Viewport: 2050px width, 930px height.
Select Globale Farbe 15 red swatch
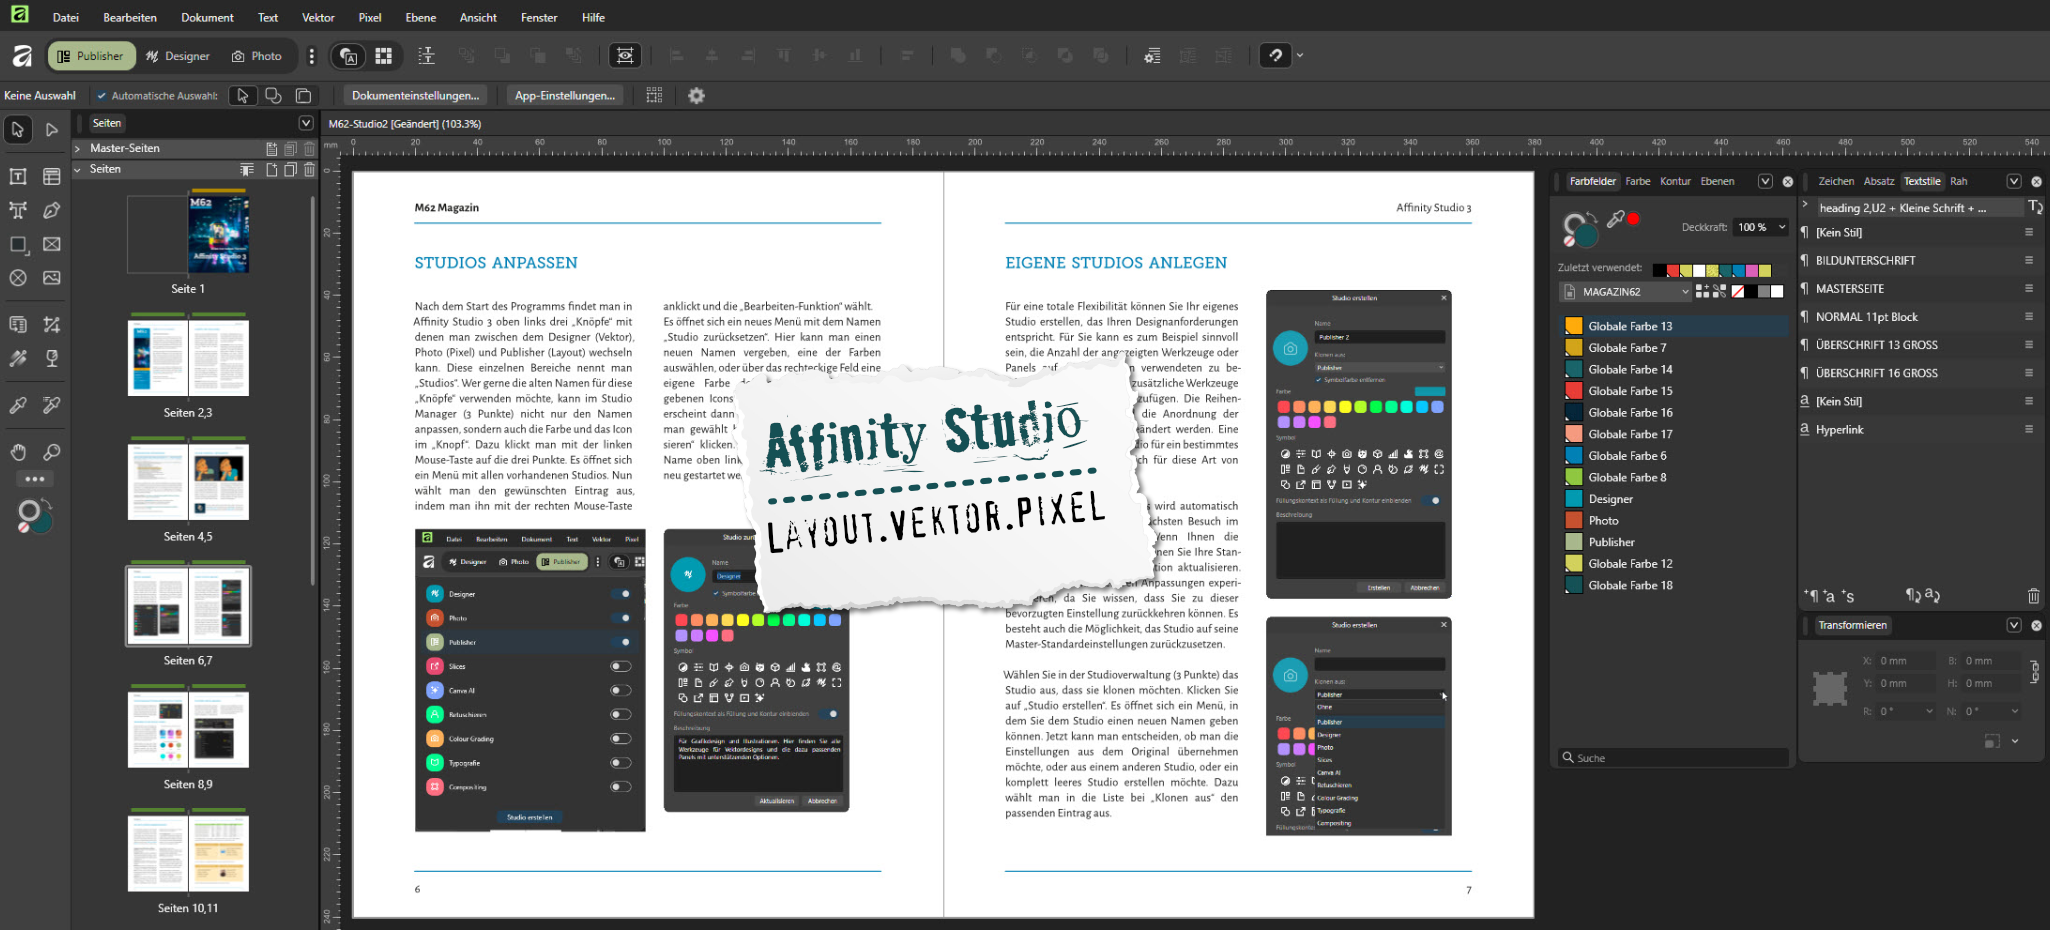[x=1573, y=391]
